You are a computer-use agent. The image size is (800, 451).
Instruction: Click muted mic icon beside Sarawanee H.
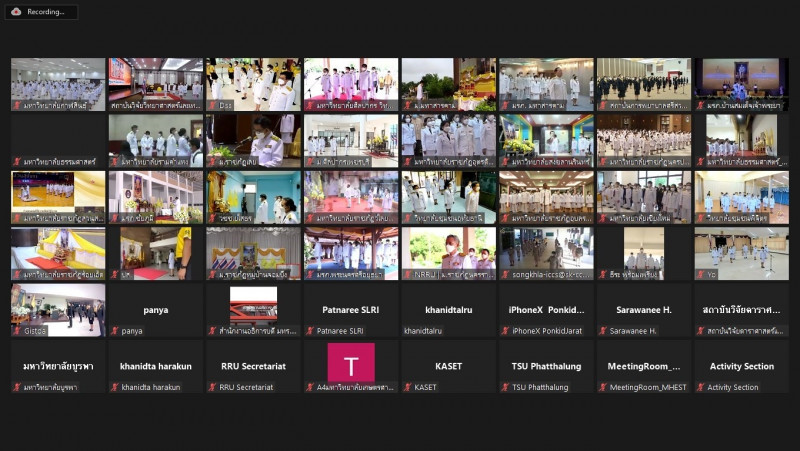click(x=602, y=330)
